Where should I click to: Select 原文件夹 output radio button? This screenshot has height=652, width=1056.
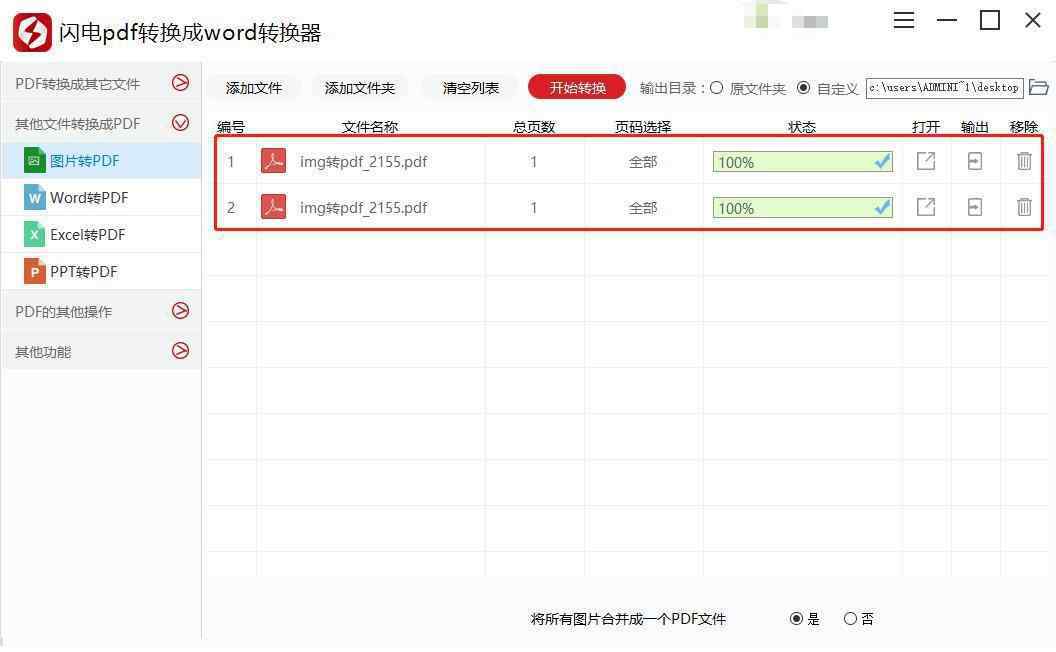pos(717,88)
